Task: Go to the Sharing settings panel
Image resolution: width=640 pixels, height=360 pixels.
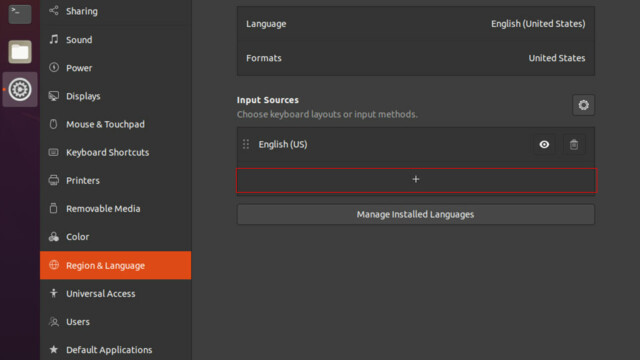Action: [x=116, y=11]
